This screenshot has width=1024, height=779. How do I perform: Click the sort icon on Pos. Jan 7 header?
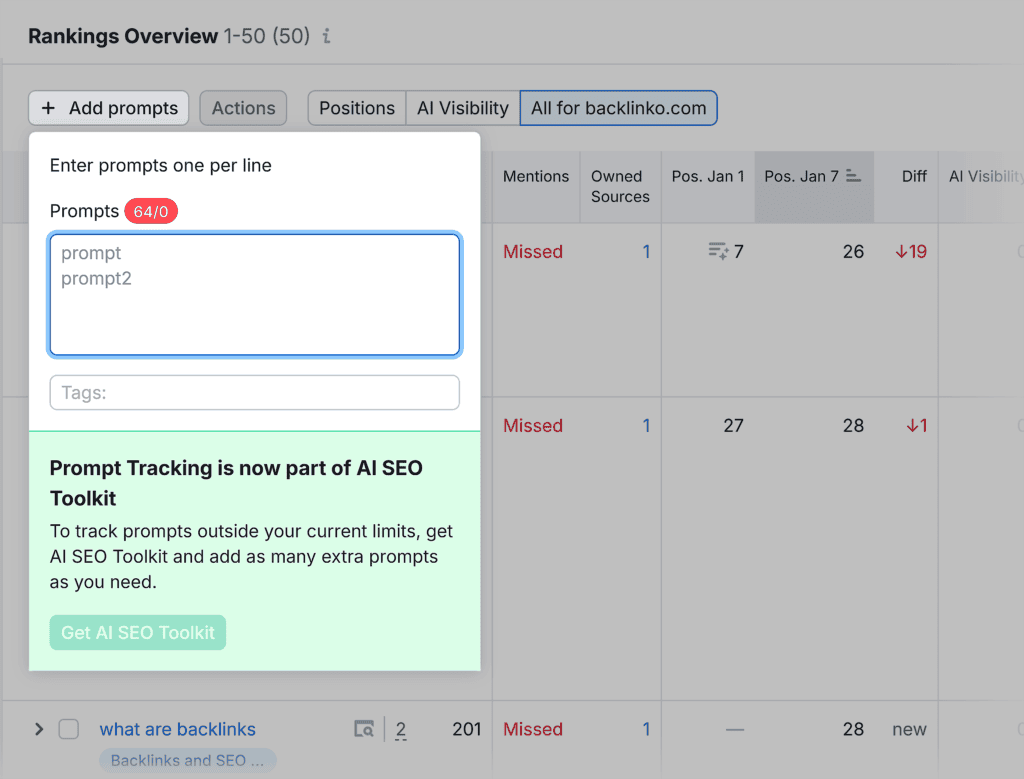pyautogui.click(x=855, y=176)
